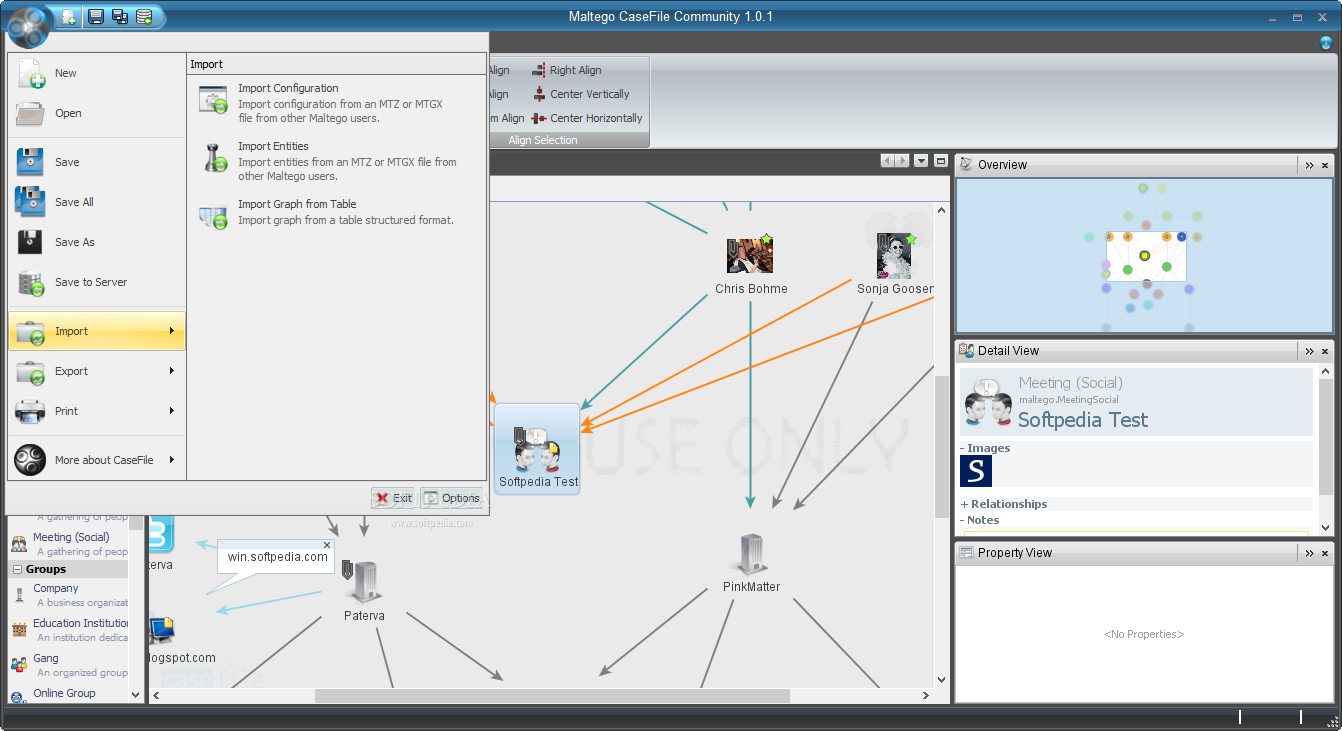The image size is (1342, 731).
Task: Click the New graph quick-access toolbar icon
Action: coord(68,16)
